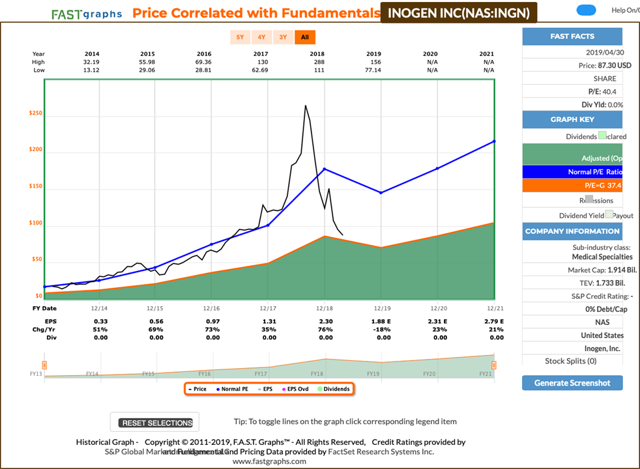Toggle the Dividend Yield Payout checkbox
Screen dimensions: 640x469
(609, 214)
